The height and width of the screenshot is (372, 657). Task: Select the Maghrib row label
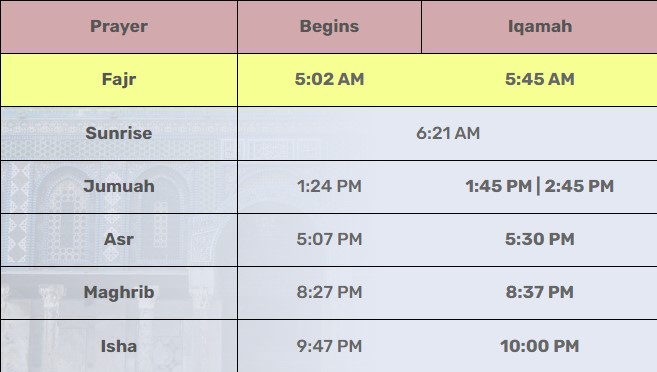[x=119, y=292]
